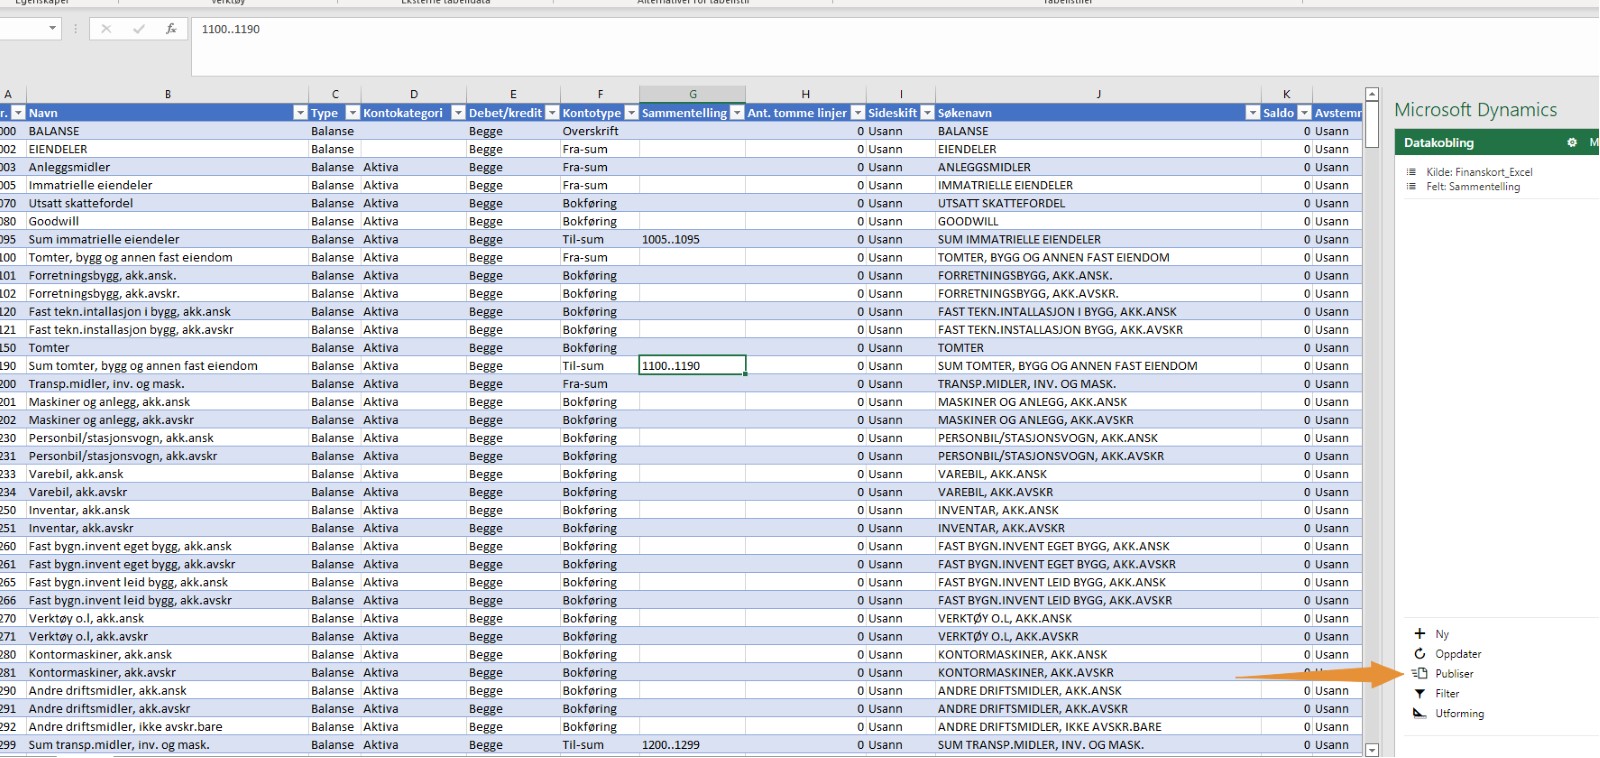
Task: Click the Utforming design icon
Action: click(1419, 714)
